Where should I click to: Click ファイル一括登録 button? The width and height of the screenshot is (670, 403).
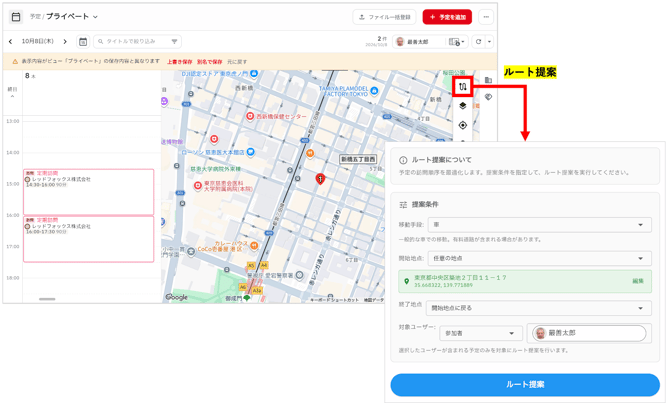[384, 17]
